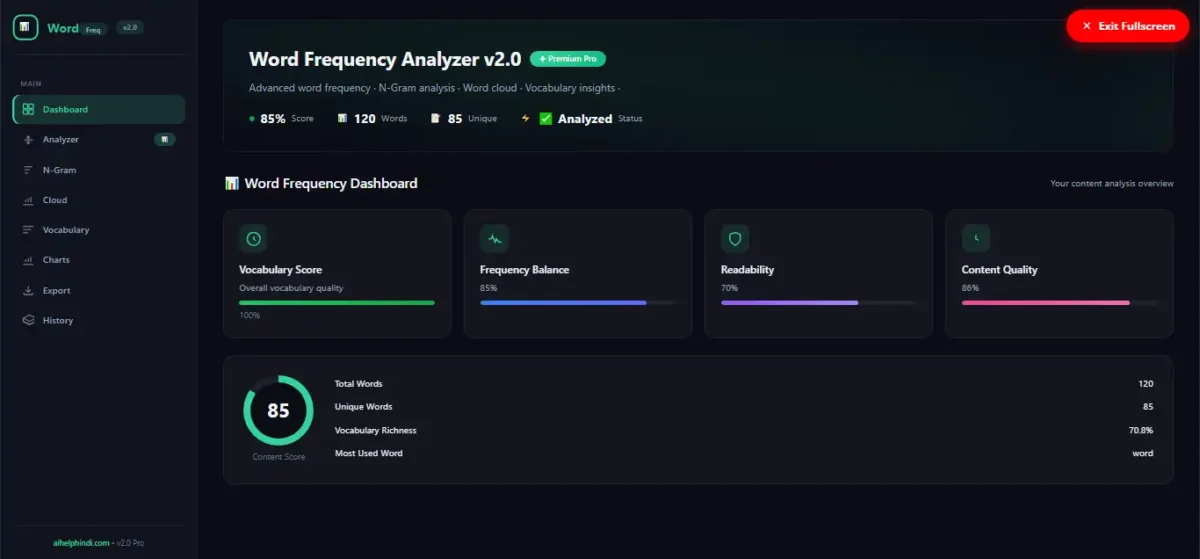
Task: Click the 100% label under Vocabulary Score
Action: pyautogui.click(x=249, y=315)
